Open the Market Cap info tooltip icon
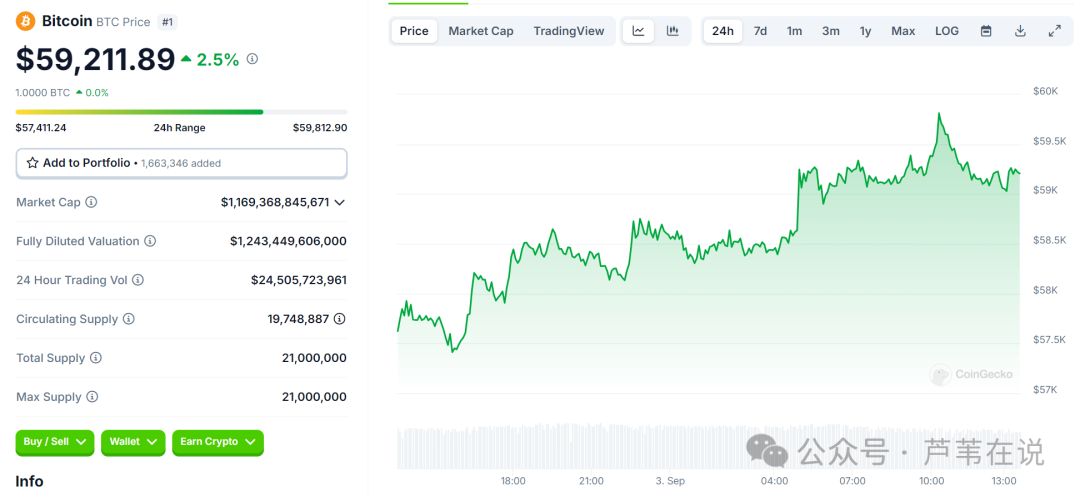 pos(91,203)
